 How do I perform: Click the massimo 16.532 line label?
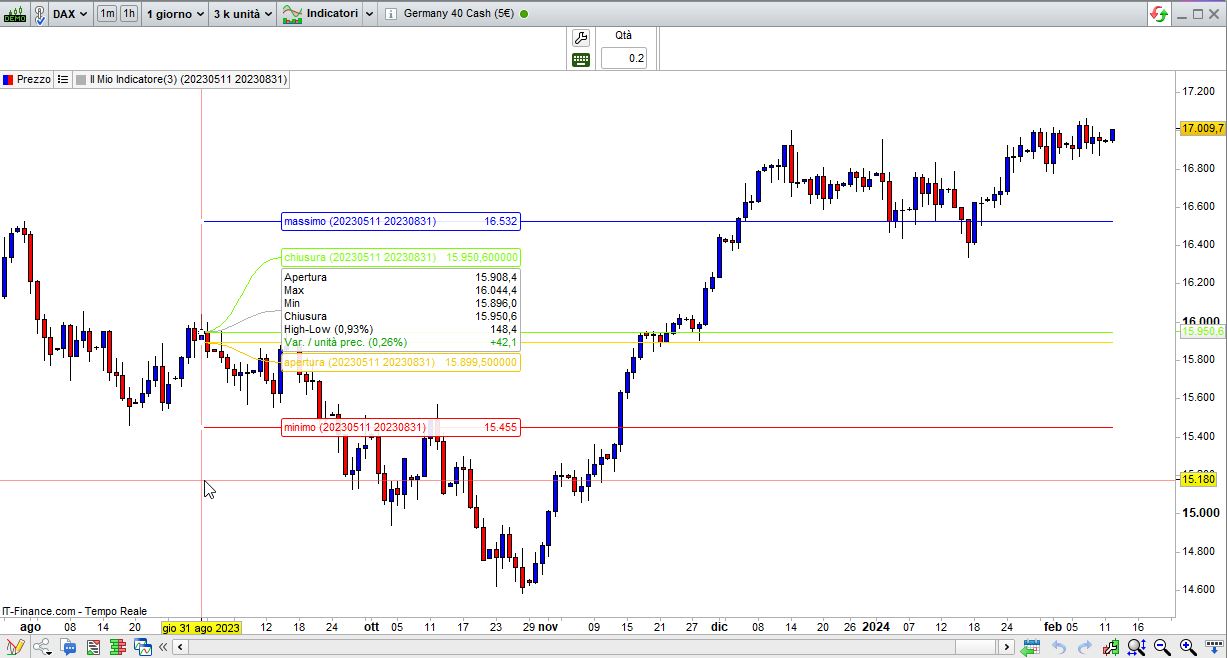coord(400,221)
